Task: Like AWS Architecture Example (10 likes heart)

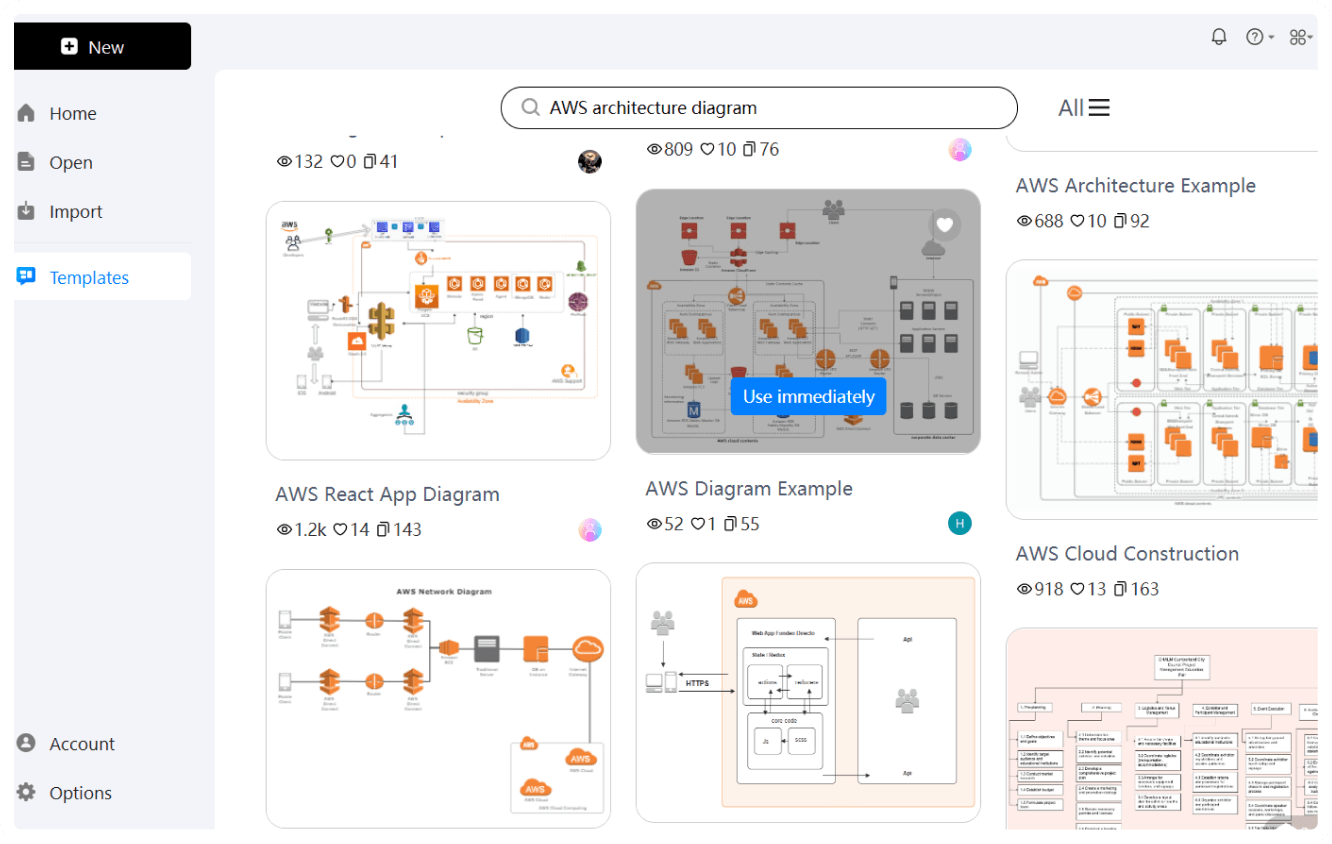Action: tap(1077, 220)
